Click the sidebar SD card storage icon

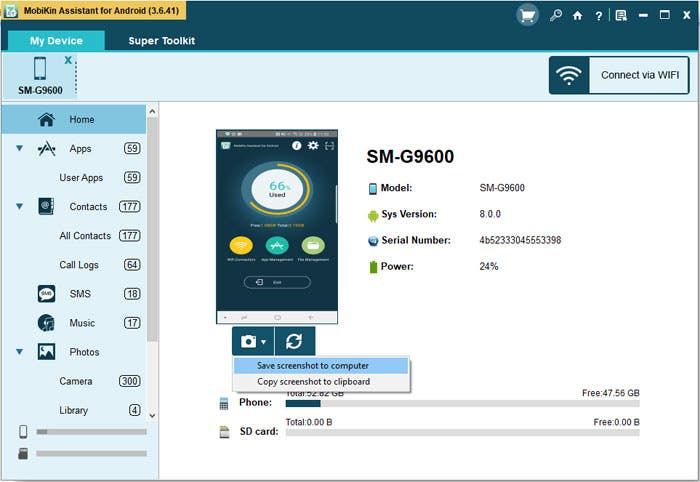(x=23, y=453)
